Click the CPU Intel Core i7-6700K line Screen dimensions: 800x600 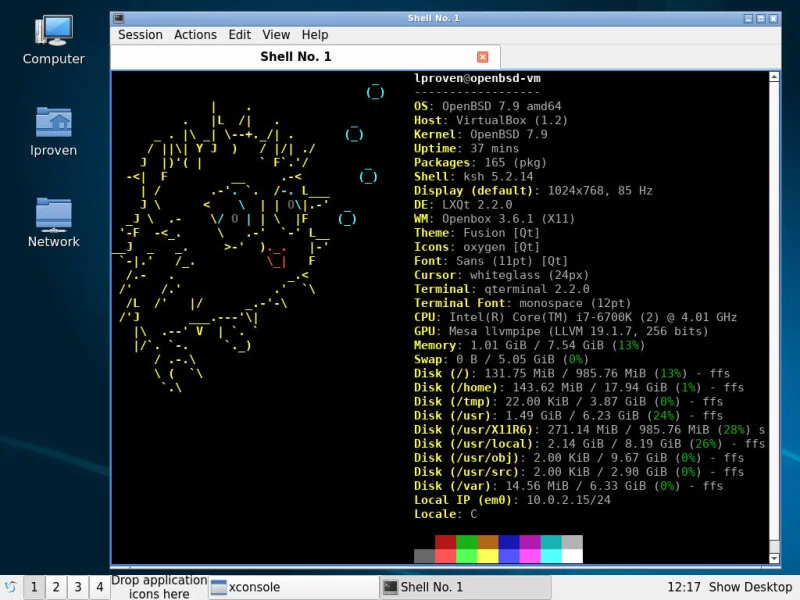576,317
